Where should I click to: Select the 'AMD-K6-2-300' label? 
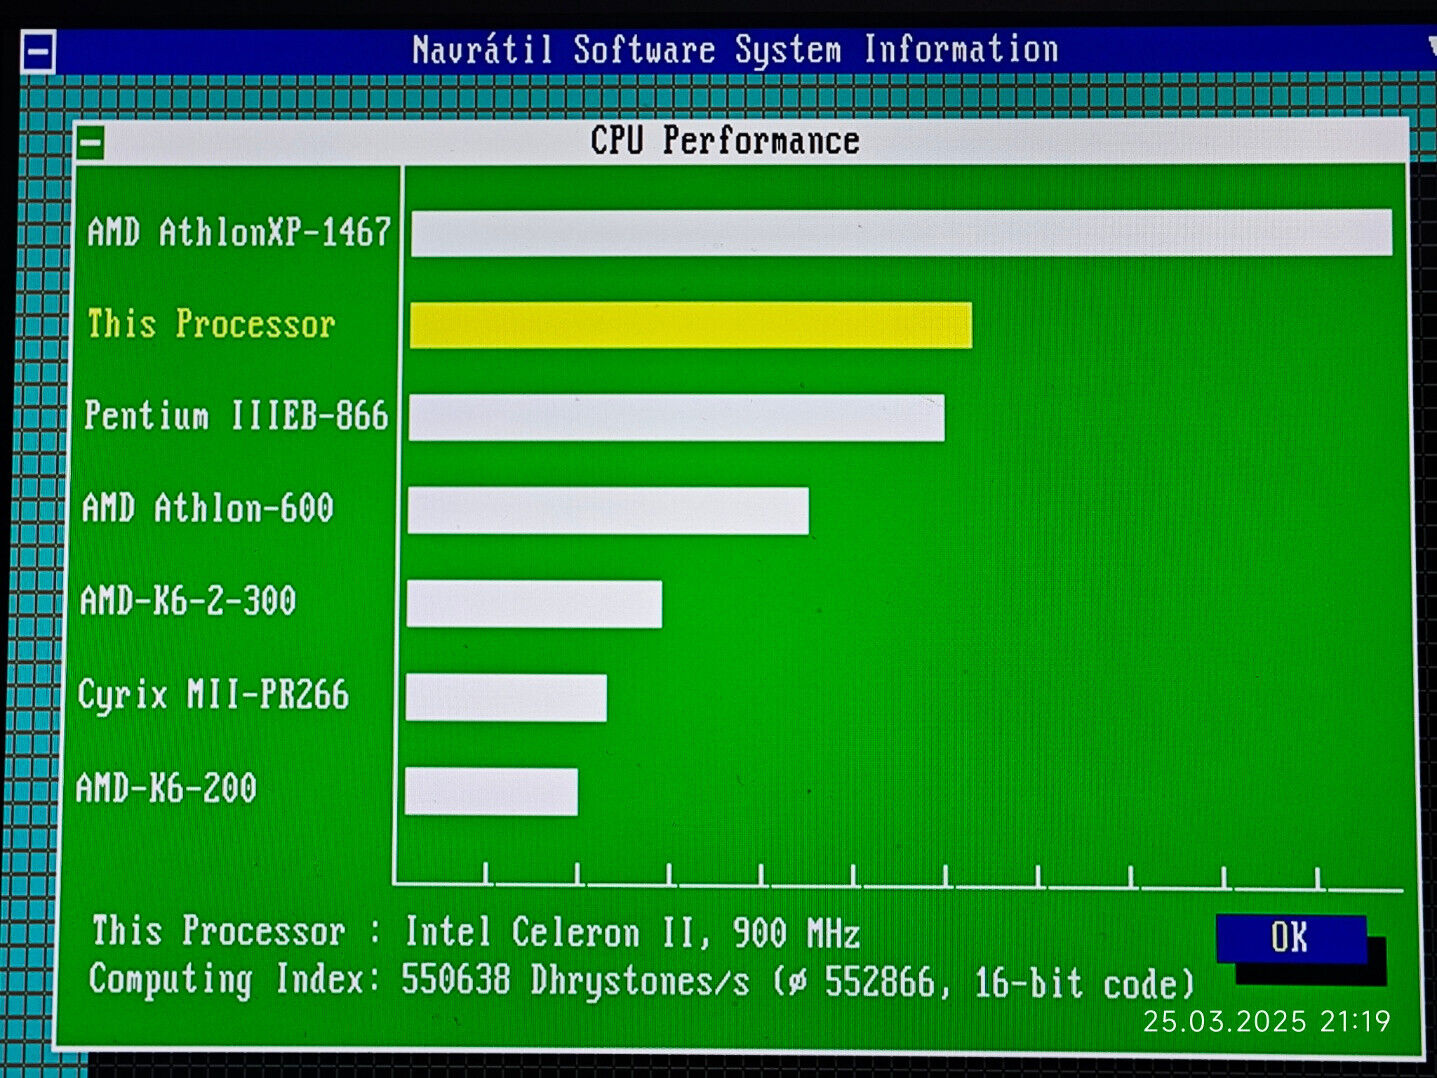[x=188, y=601]
